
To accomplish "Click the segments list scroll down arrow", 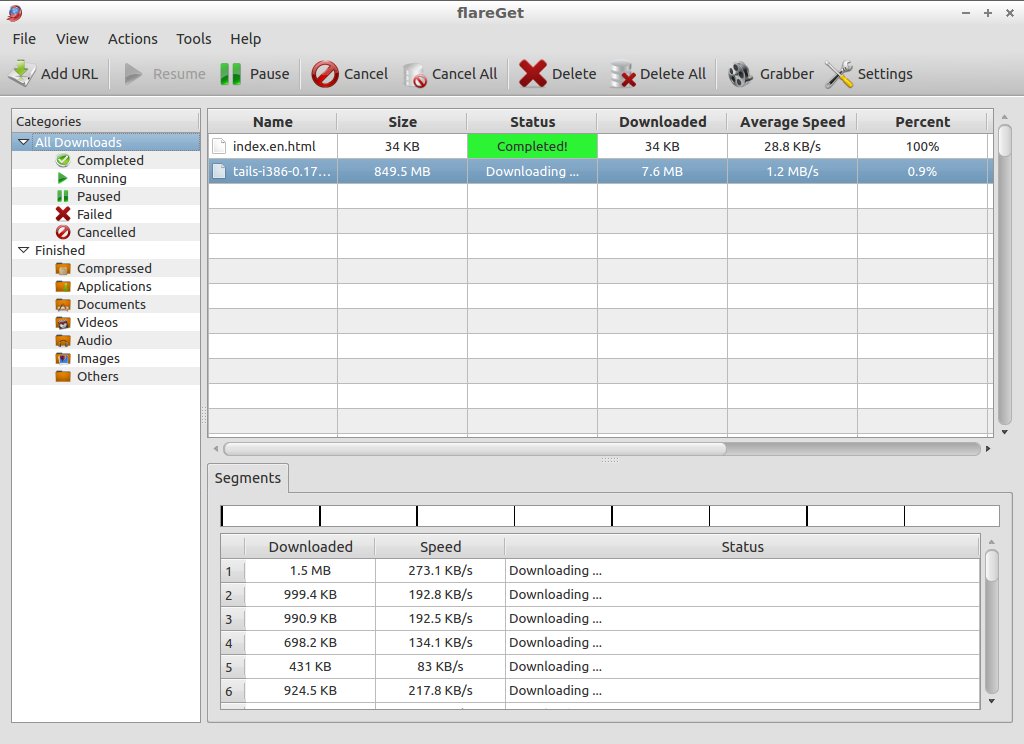I will pos(991,701).
